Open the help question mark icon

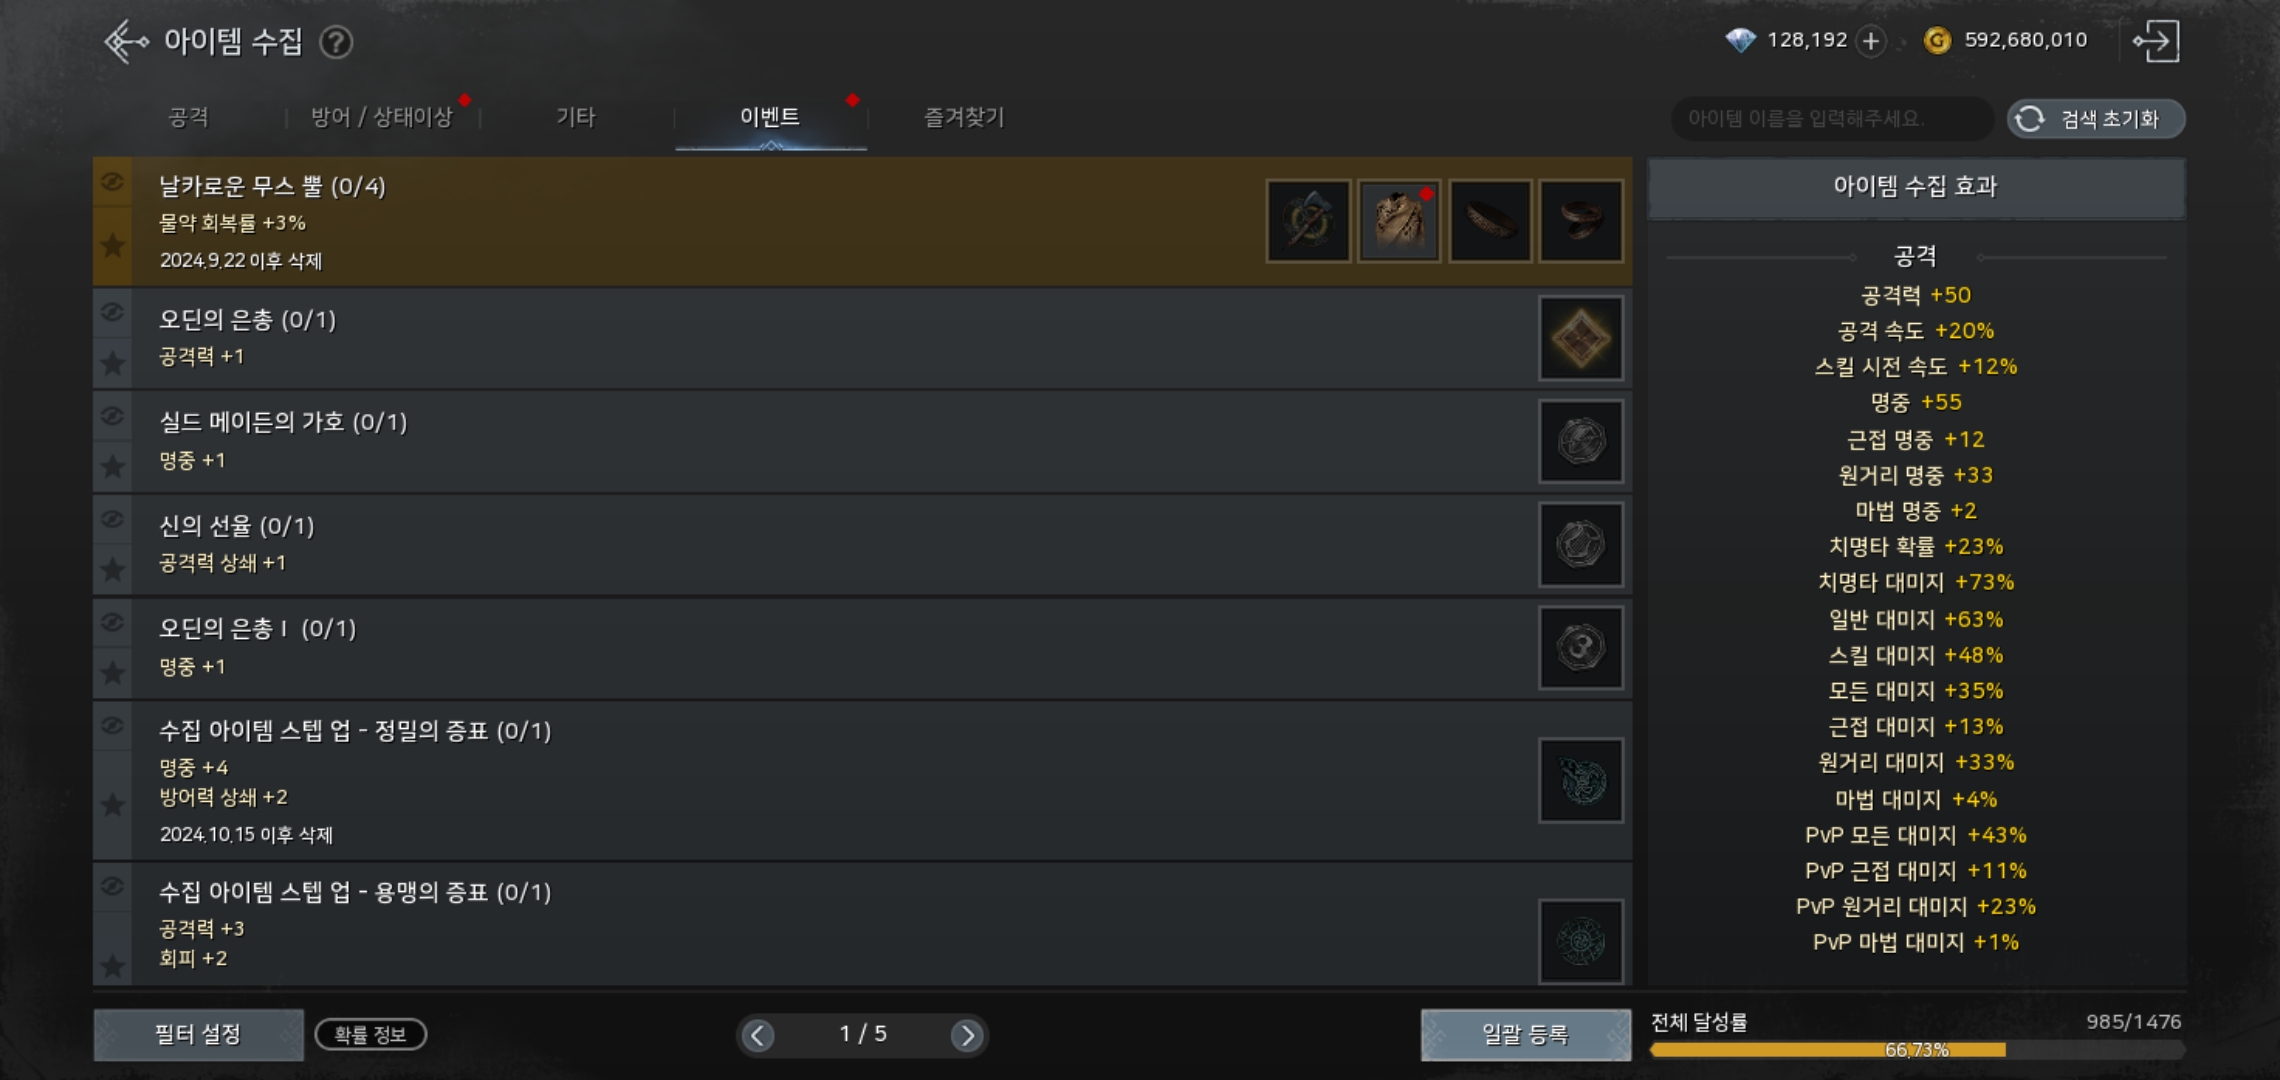pyautogui.click(x=336, y=42)
